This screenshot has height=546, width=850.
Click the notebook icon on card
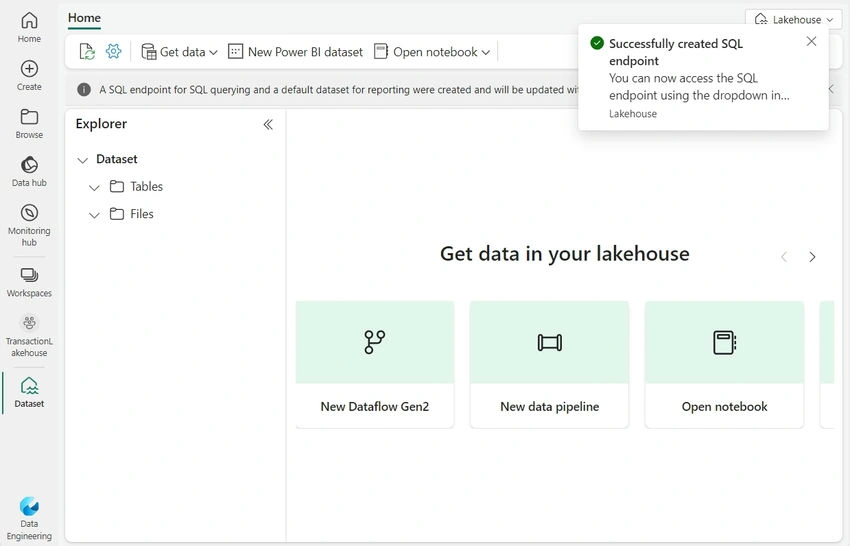pyautogui.click(x=724, y=343)
